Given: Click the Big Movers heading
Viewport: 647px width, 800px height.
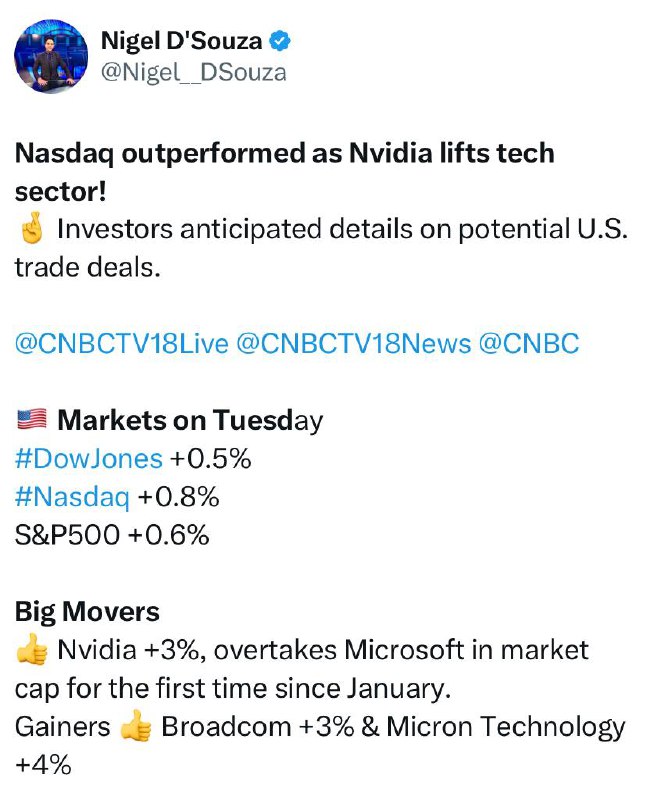Looking at the screenshot, I should point(87,612).
